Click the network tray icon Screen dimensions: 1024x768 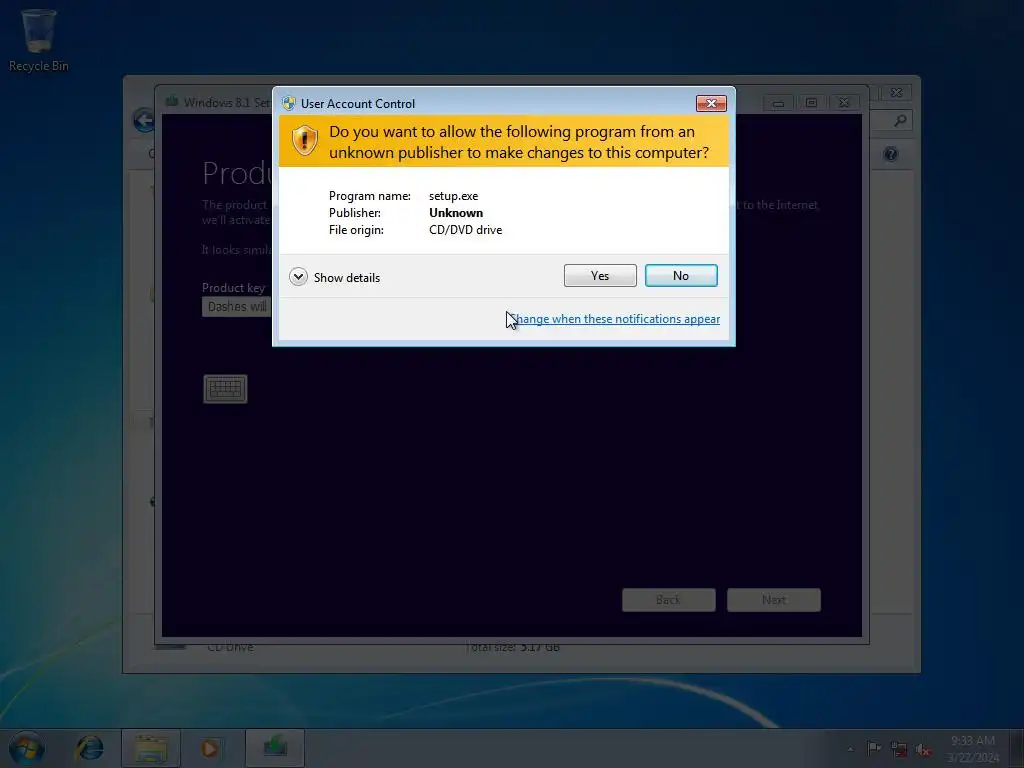click(899, 749)
